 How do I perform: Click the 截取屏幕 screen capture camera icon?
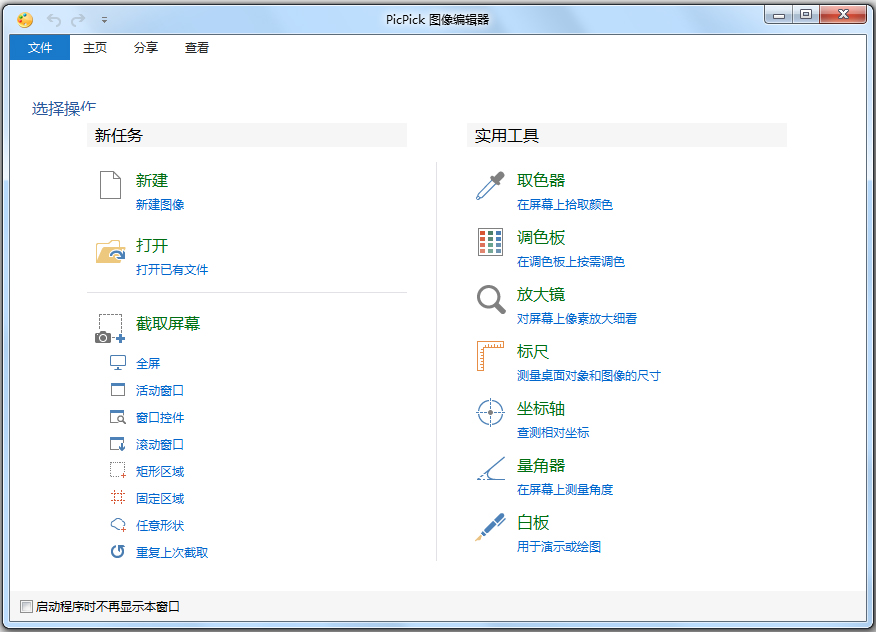click(110, 327)
